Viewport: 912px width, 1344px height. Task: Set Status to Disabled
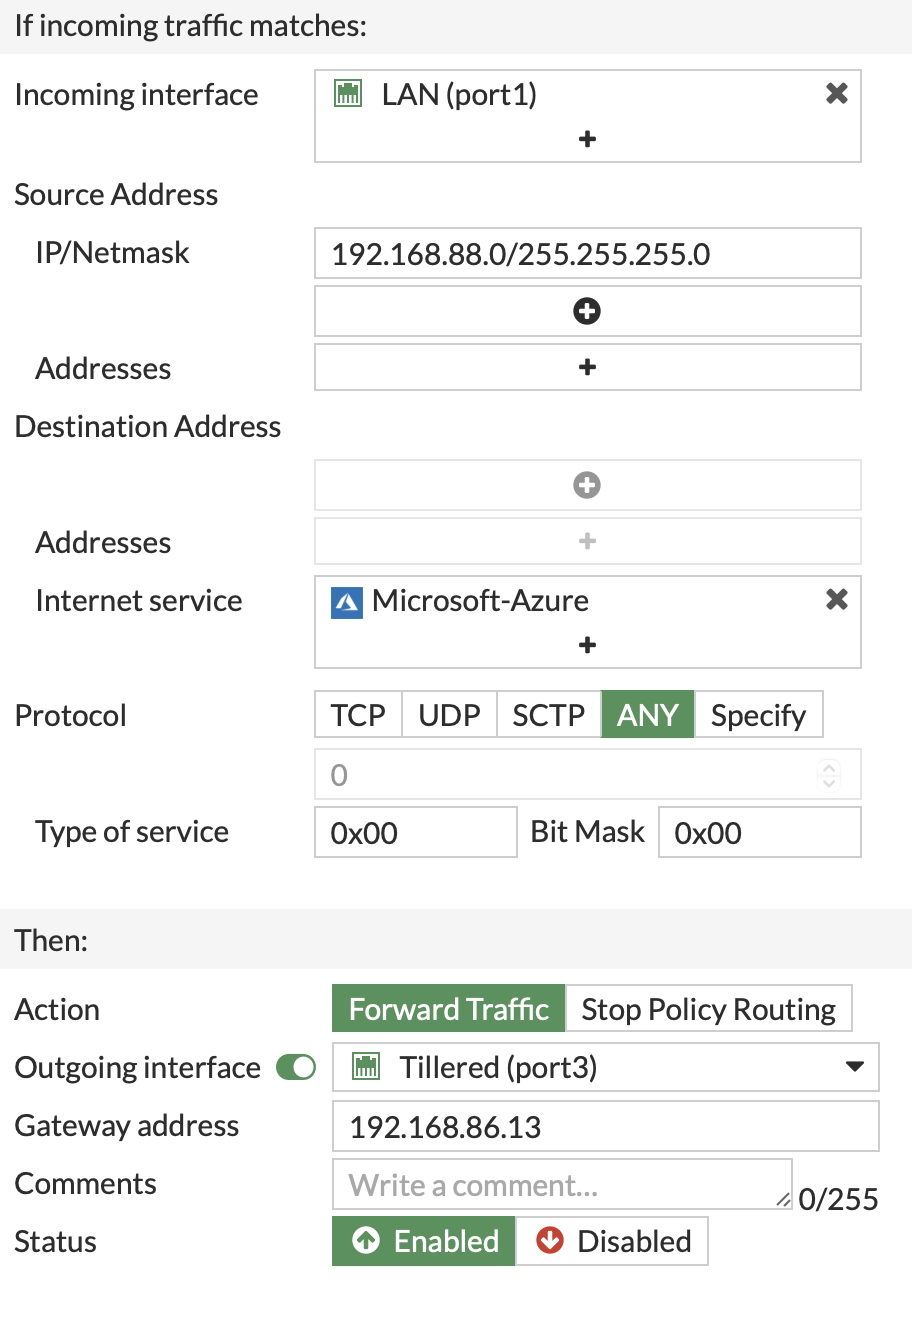click(611, 1241)
